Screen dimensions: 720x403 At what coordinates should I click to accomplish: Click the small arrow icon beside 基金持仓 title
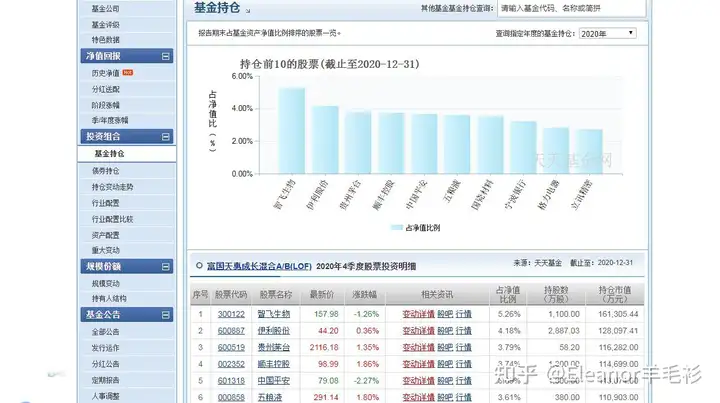tap(248, 11)
